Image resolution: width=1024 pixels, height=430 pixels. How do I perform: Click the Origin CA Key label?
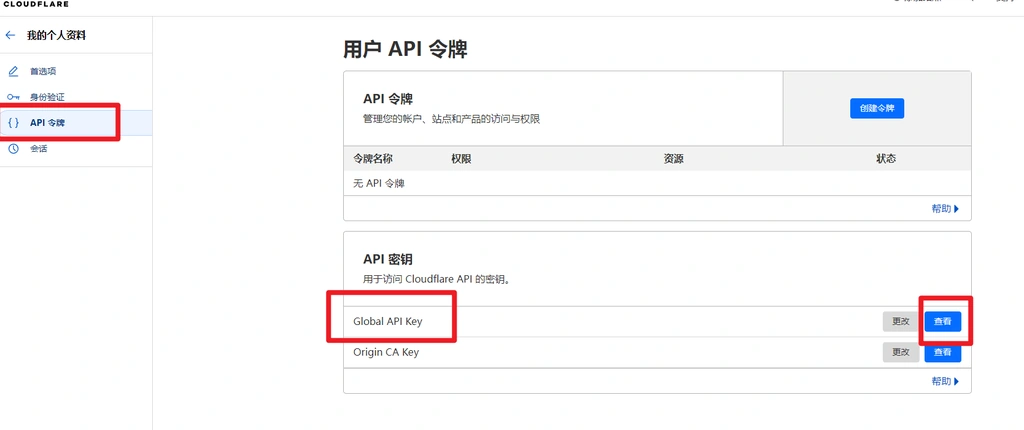[386, 352]
